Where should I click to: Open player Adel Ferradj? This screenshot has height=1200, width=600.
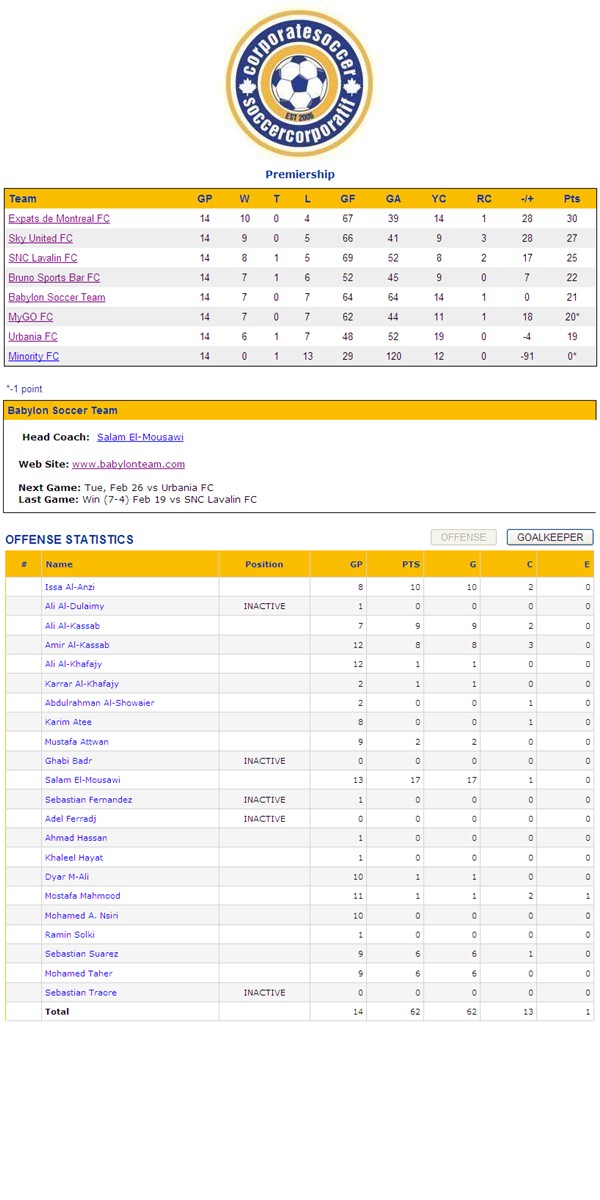(69, 819)
